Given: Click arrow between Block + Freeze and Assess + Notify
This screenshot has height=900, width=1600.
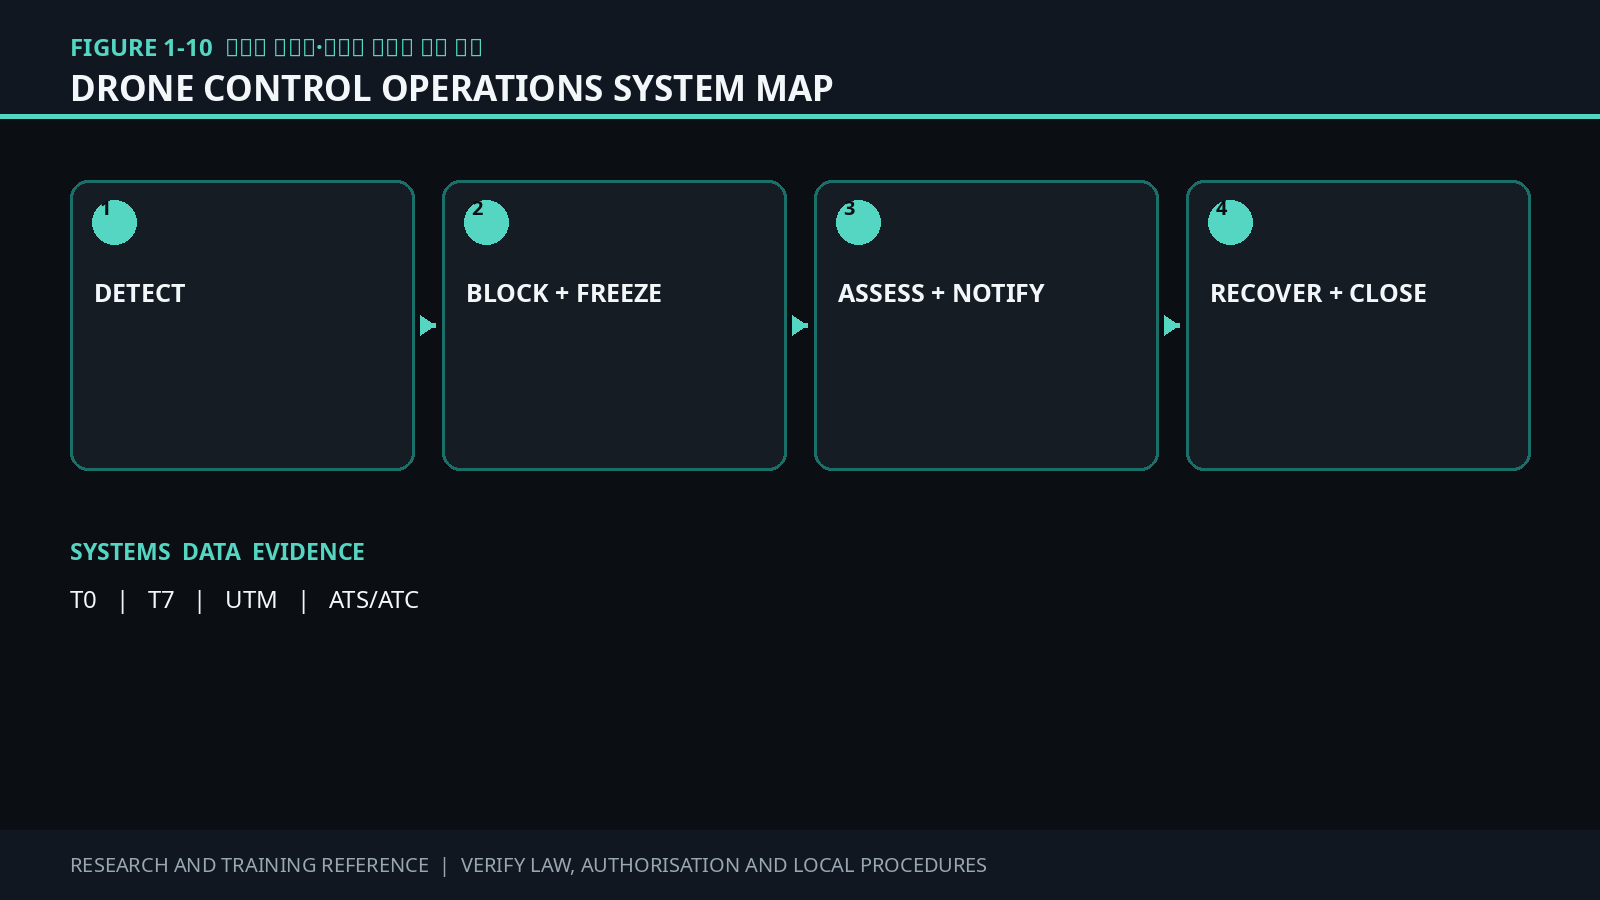Looking at the screenshot, I should (800, 326).
